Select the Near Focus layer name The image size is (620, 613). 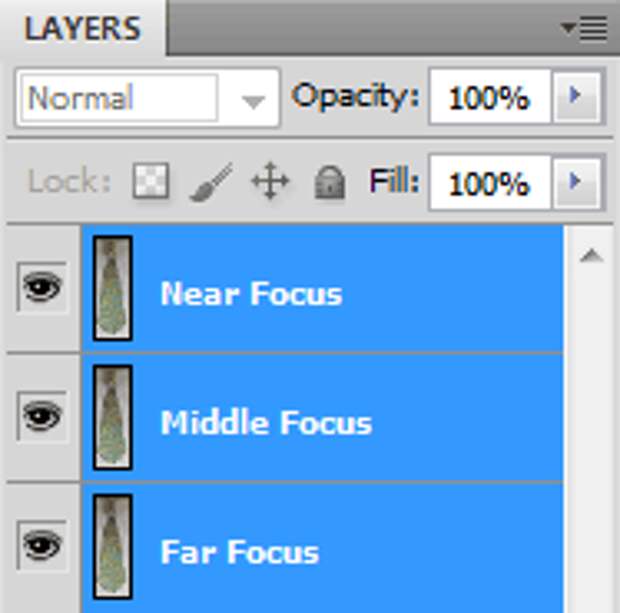click(251, 294)
